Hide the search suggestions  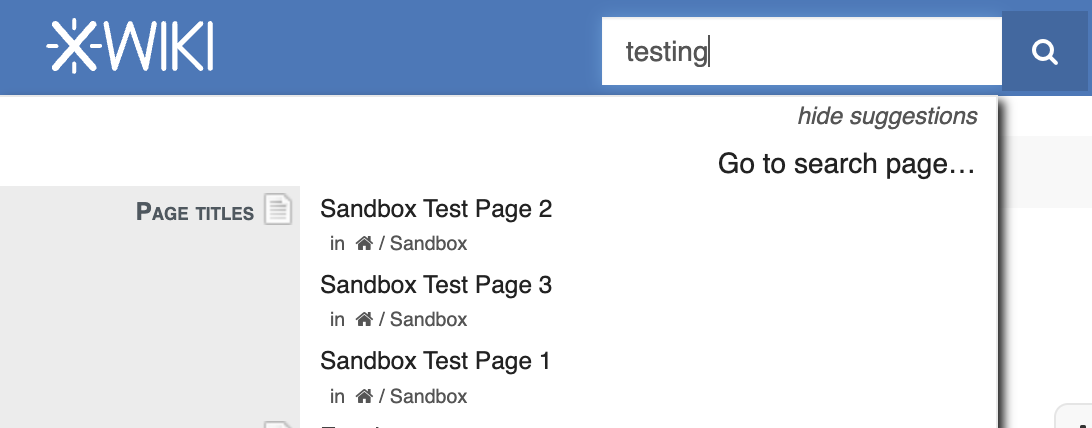[887, 116]
